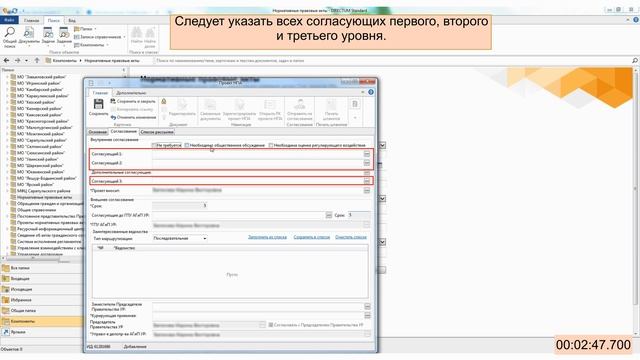Switch to Основная tab in dialog

tap(98, 132)
